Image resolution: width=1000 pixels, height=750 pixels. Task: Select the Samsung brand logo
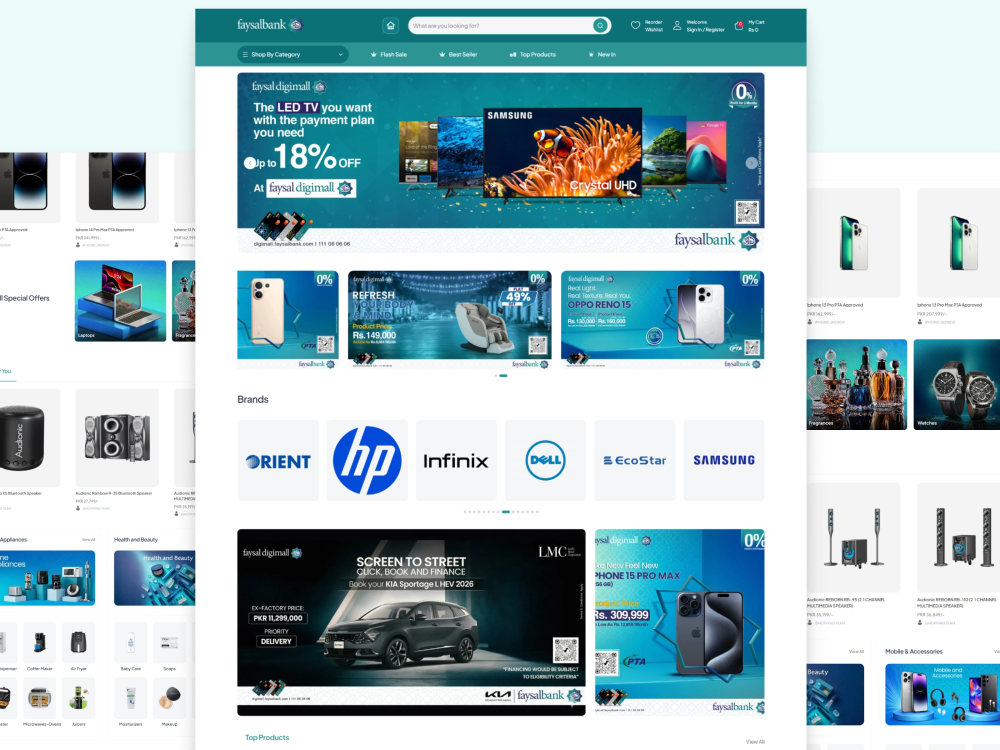coord(724,460)
